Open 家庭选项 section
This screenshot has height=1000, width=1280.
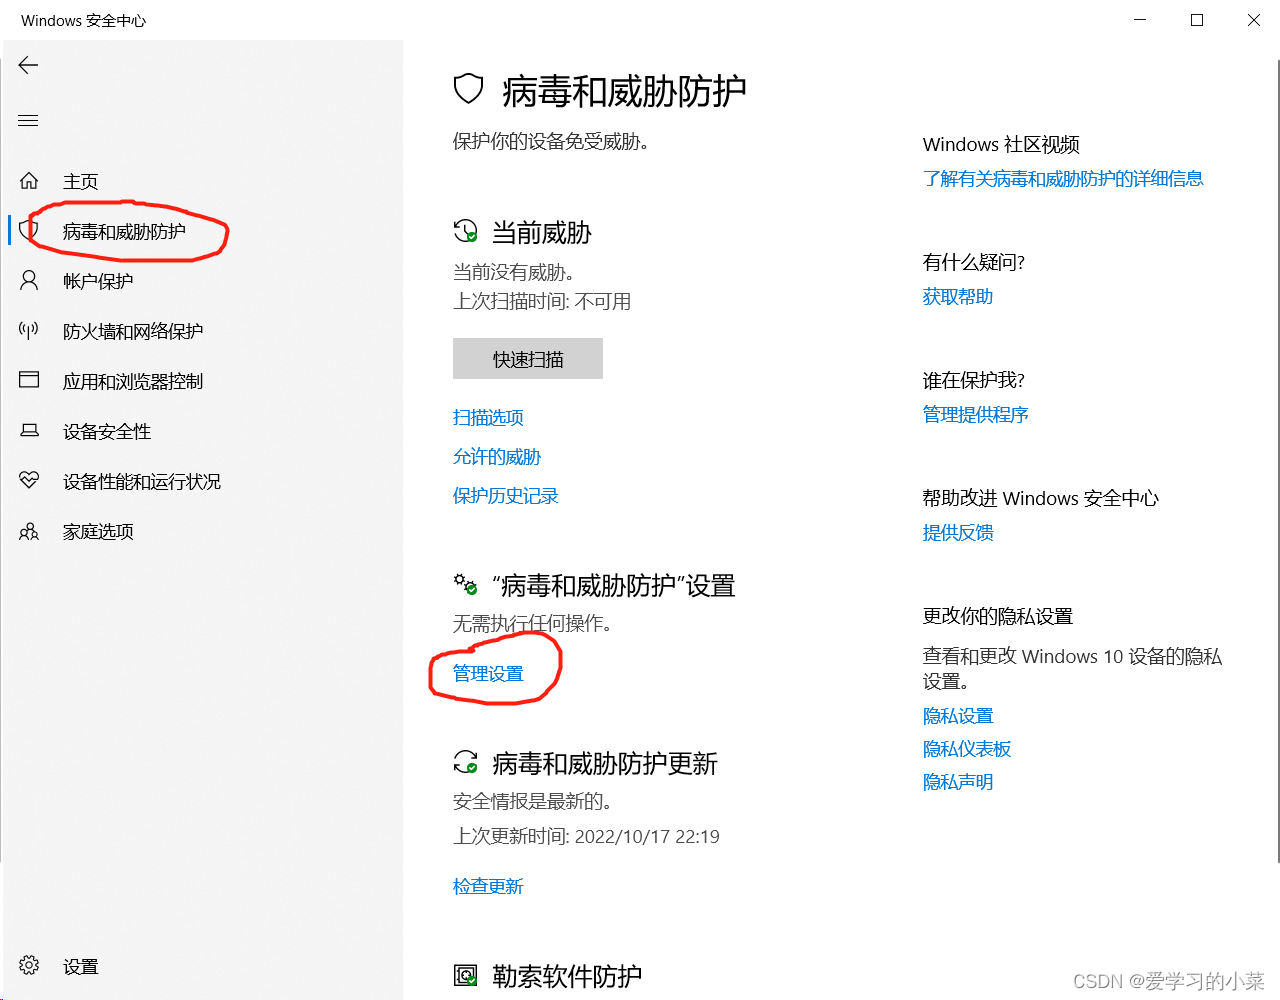pos(98,531)
